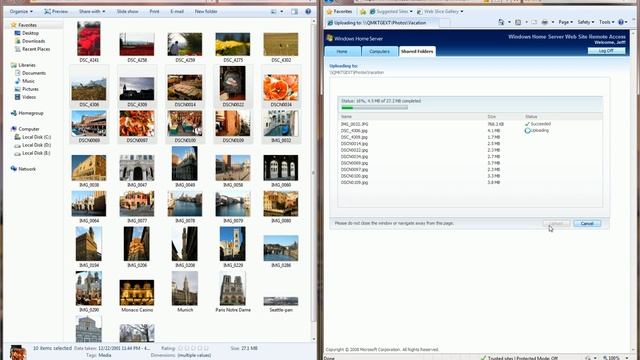Click Add to Favorites Bar icon

(363, 11)
